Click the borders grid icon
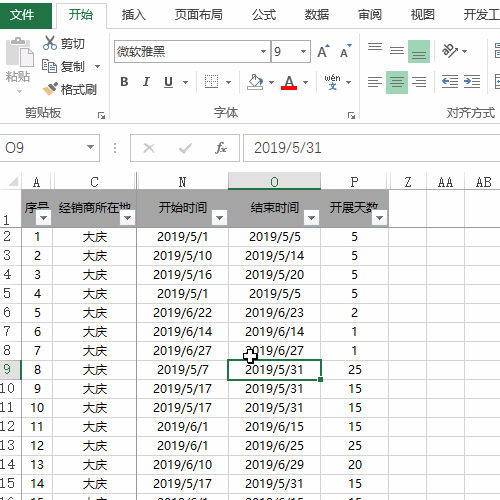This screenshot has height=500, width=500. tap(211, 82)
